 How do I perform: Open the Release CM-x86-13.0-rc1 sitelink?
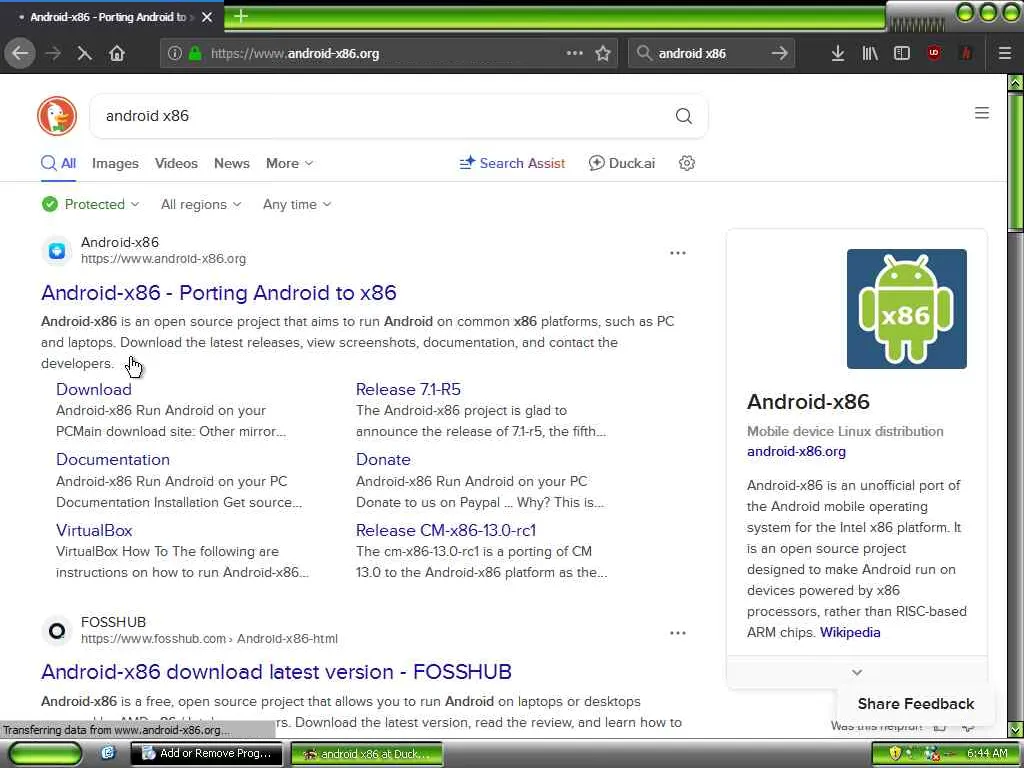(446, 530)
